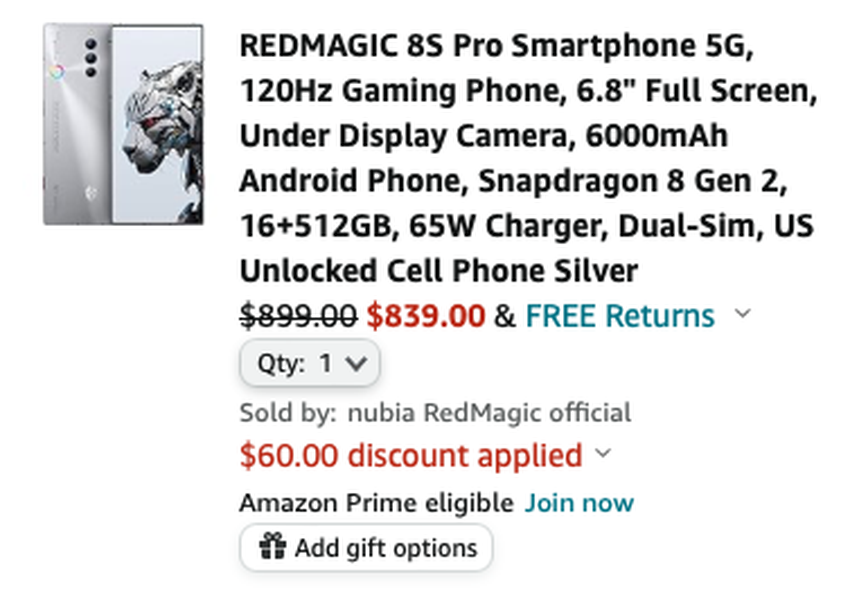The image size is (850, 595).
Task: Click the FREE Returns link
Action: click(x=620, y=316)
